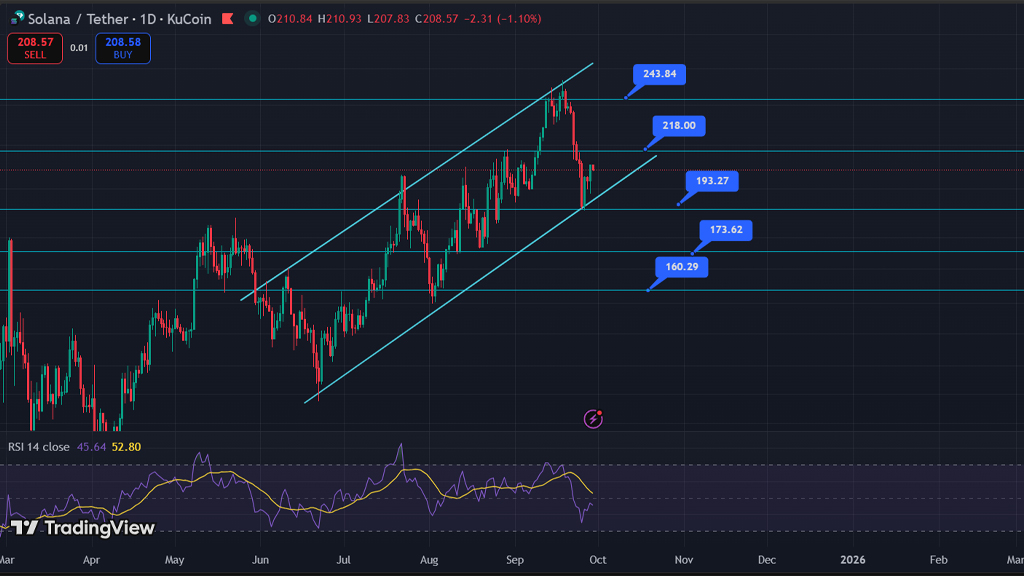Select the 193.27 price callout label

(712, 181)
